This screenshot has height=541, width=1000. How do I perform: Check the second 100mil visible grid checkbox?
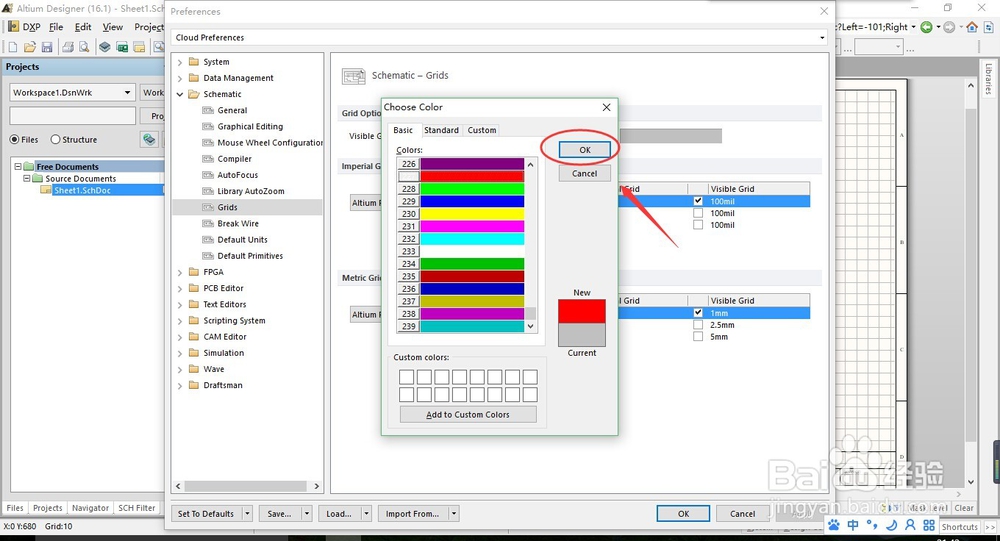pos(698,213)
